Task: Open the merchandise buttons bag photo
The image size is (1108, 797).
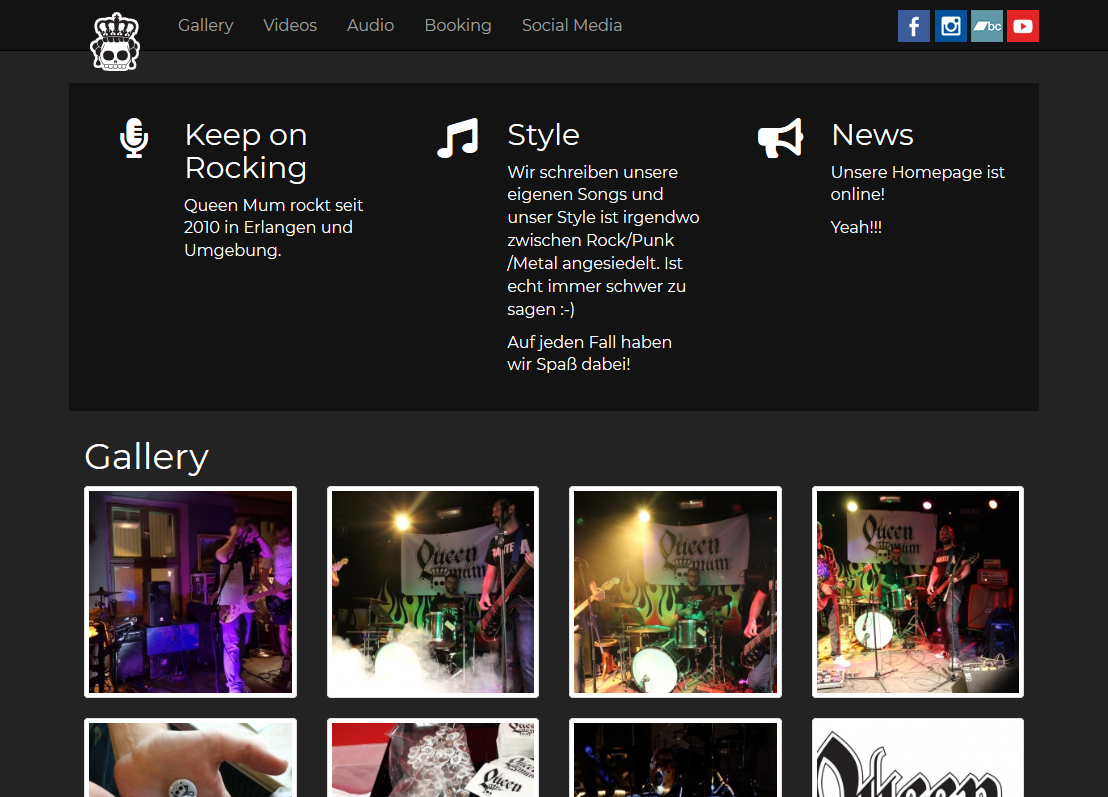Action: pos(433,757)
